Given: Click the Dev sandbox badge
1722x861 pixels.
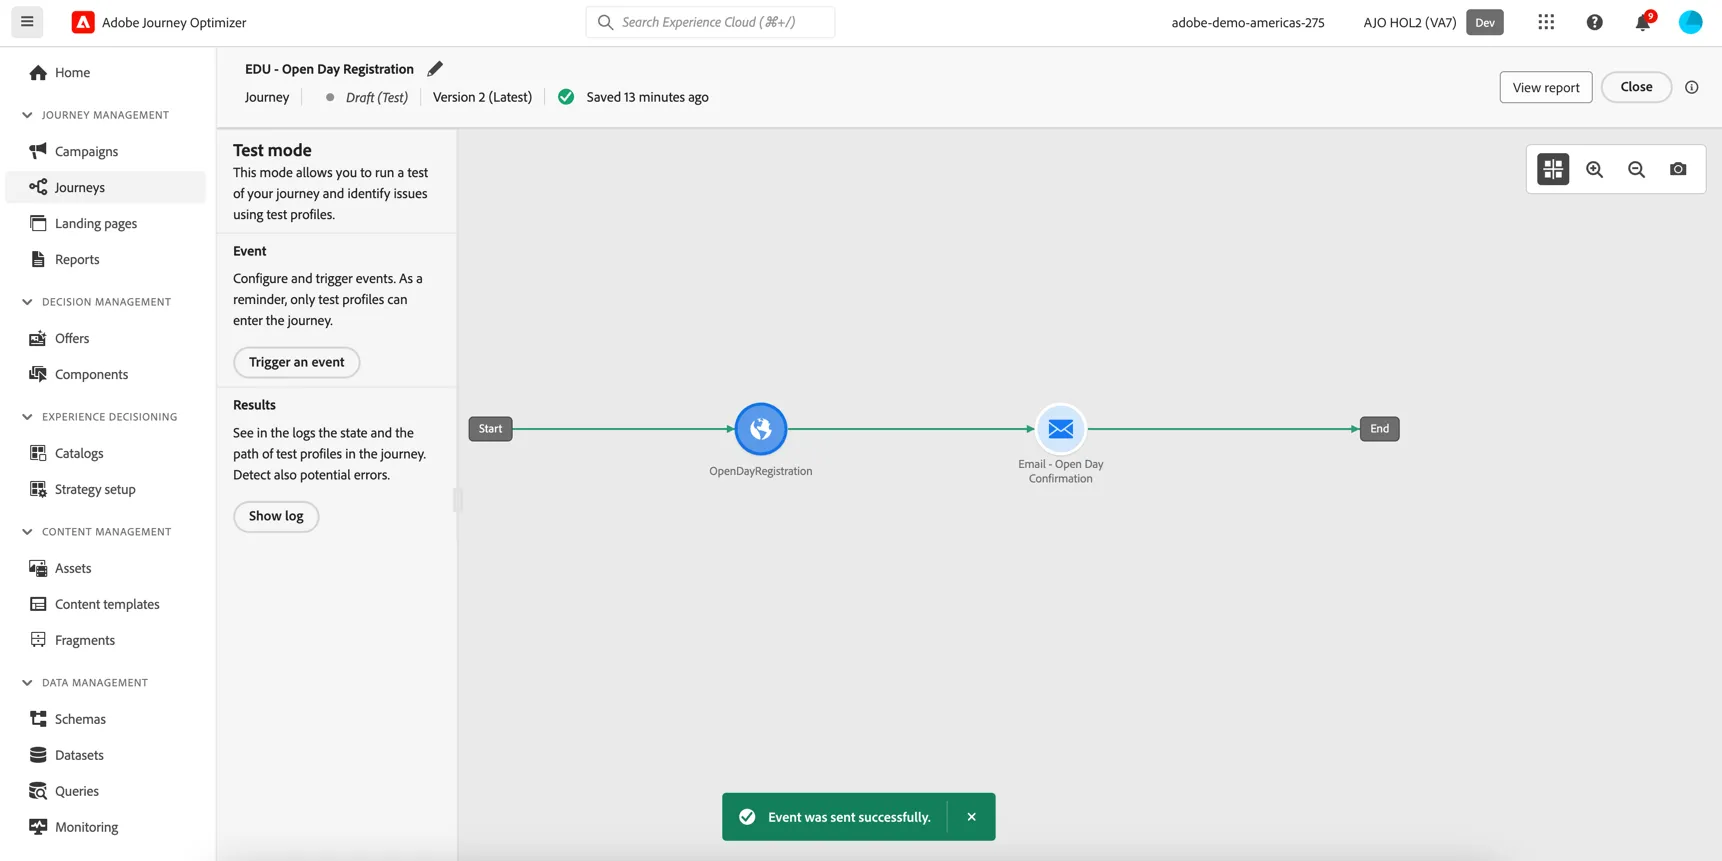Looking at the screenshot, I should (1484, 22).
